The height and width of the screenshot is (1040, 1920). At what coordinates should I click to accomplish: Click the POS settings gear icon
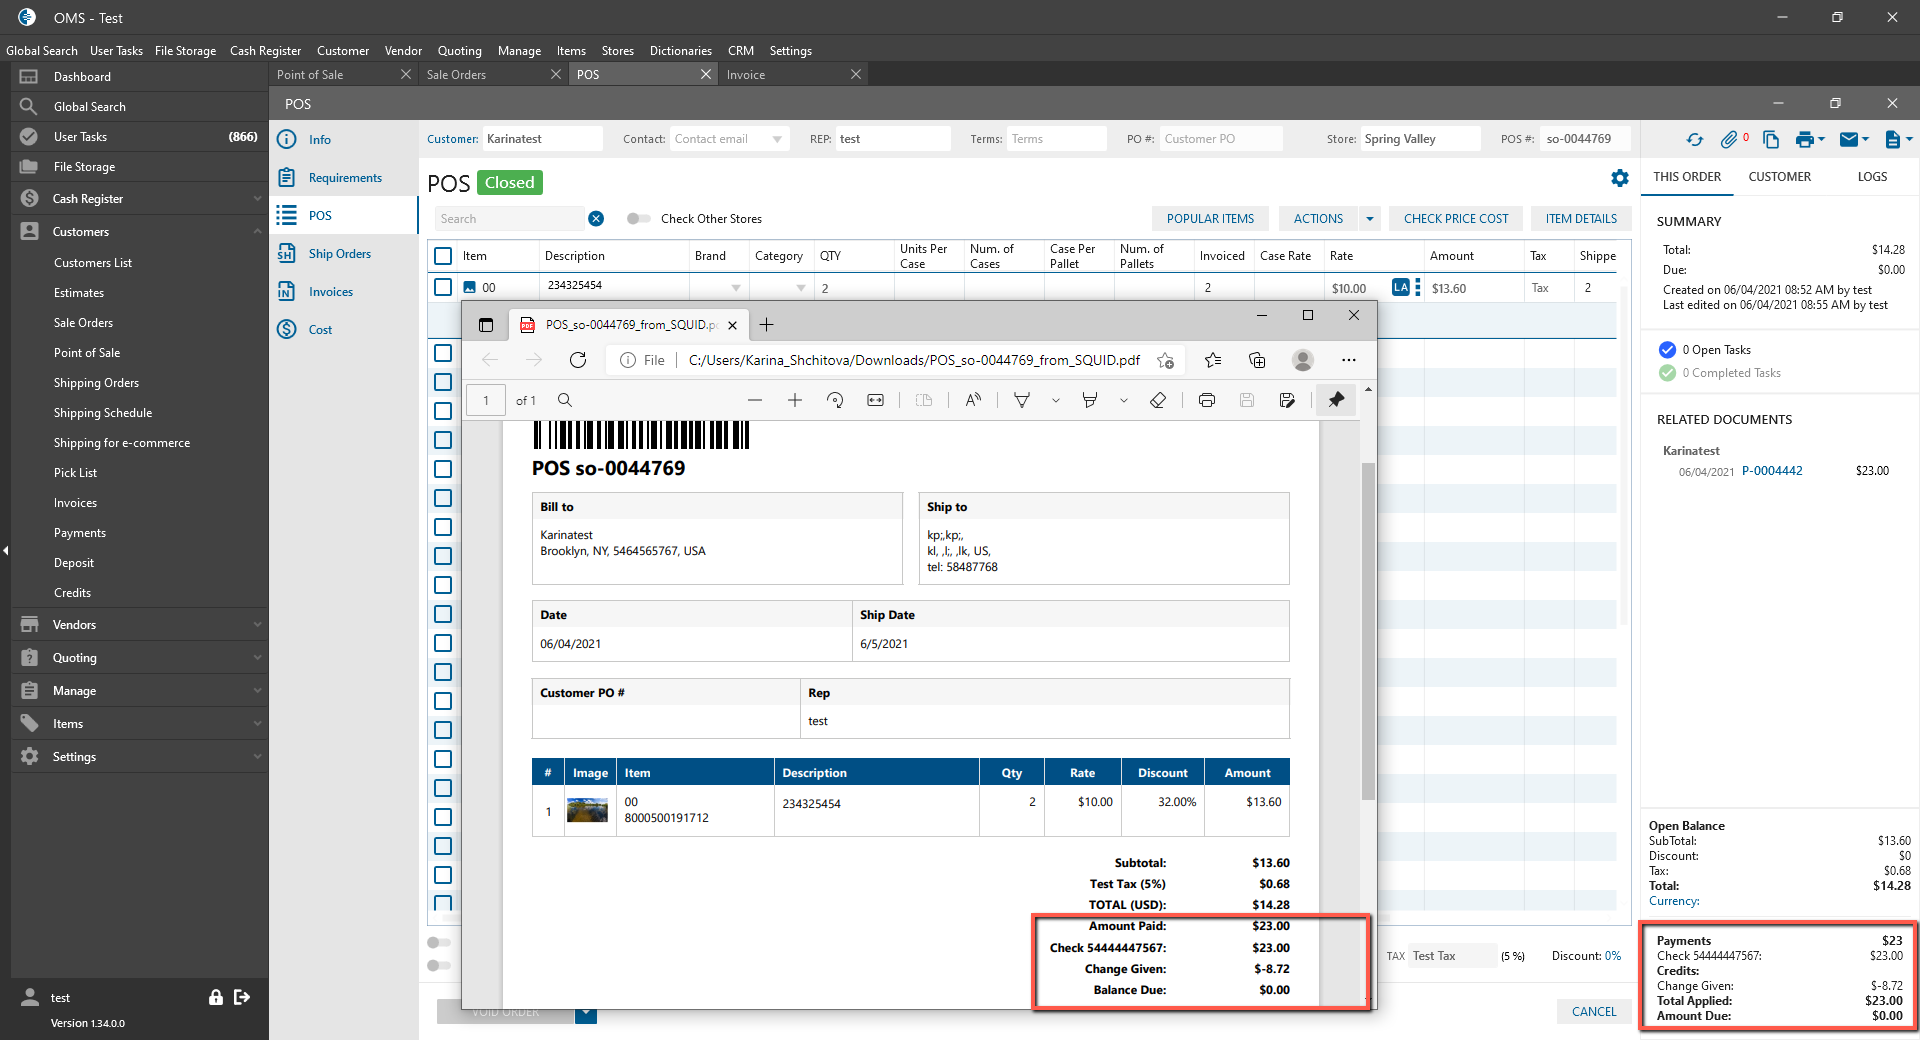[x=1619, y=178]
